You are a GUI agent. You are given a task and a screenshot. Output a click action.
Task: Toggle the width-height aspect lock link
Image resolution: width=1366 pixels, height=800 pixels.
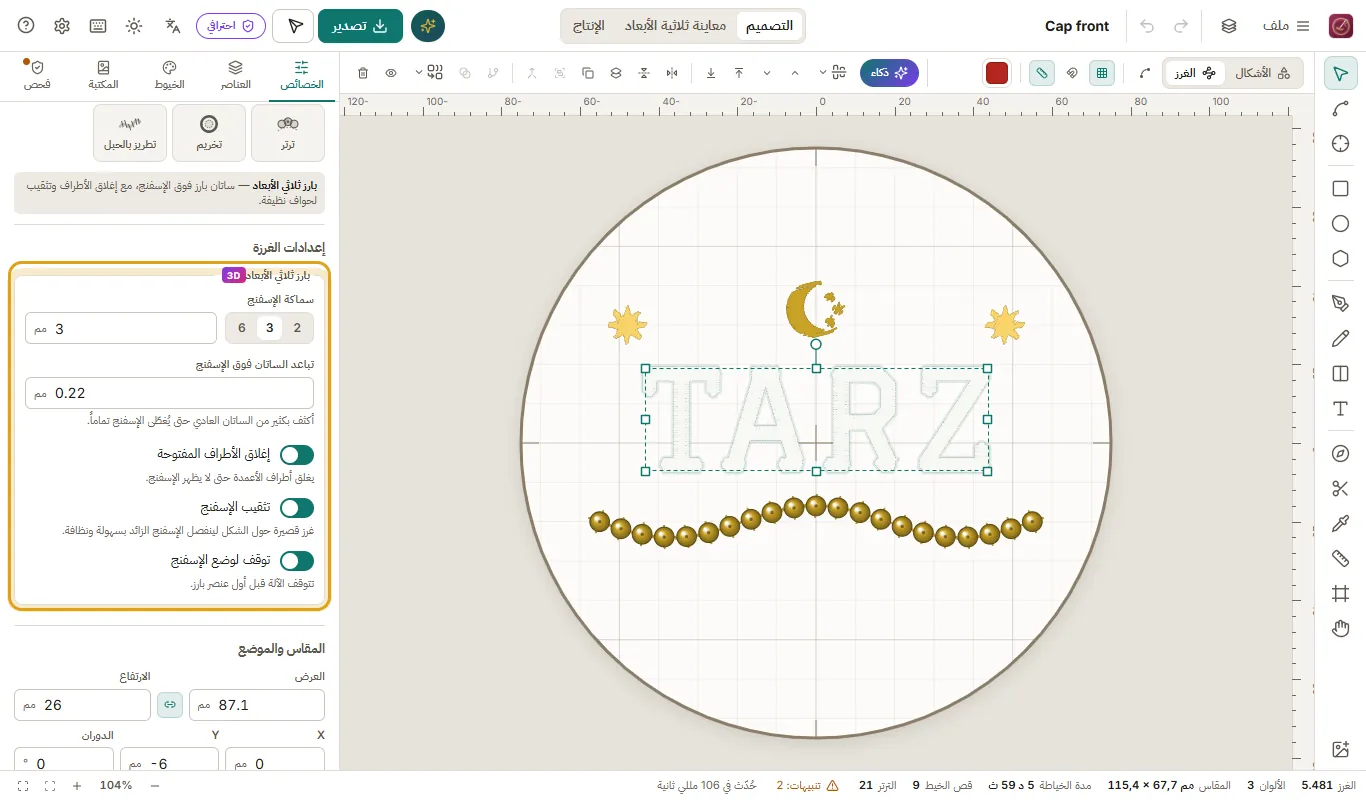[170, 705]
